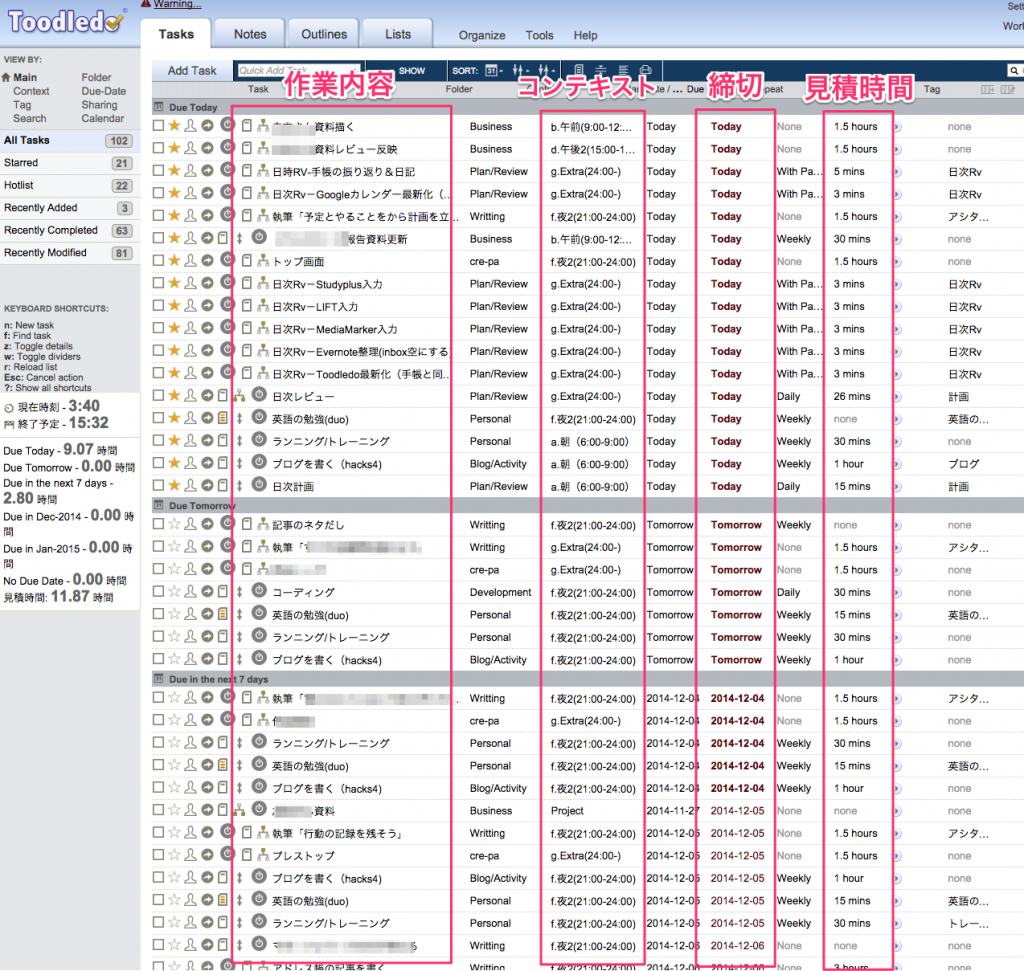Click action arrow icon on 日次レビュー row
This screenshot has width=1024, height=971.
pyautogui.click(x=207, y=397)
